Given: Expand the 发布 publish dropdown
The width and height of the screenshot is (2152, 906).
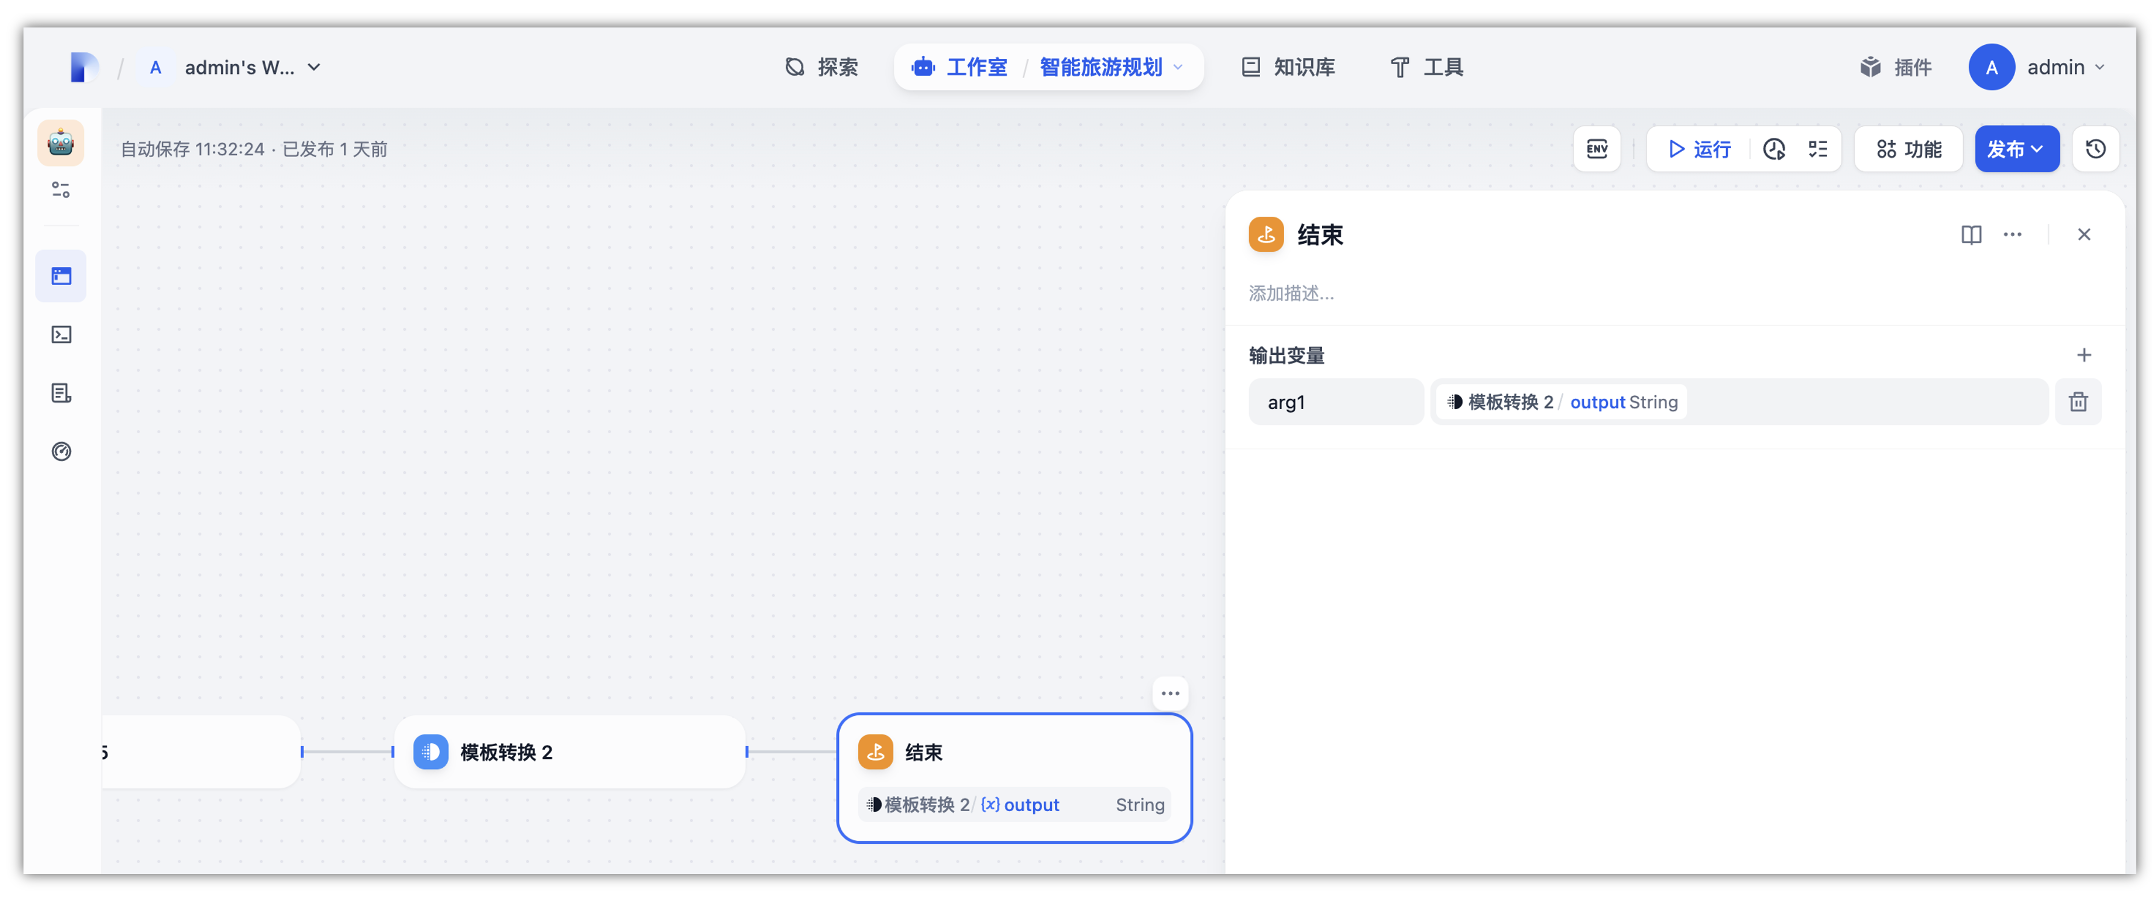Looking at the screenshot, I should (x=2017, y=149).
